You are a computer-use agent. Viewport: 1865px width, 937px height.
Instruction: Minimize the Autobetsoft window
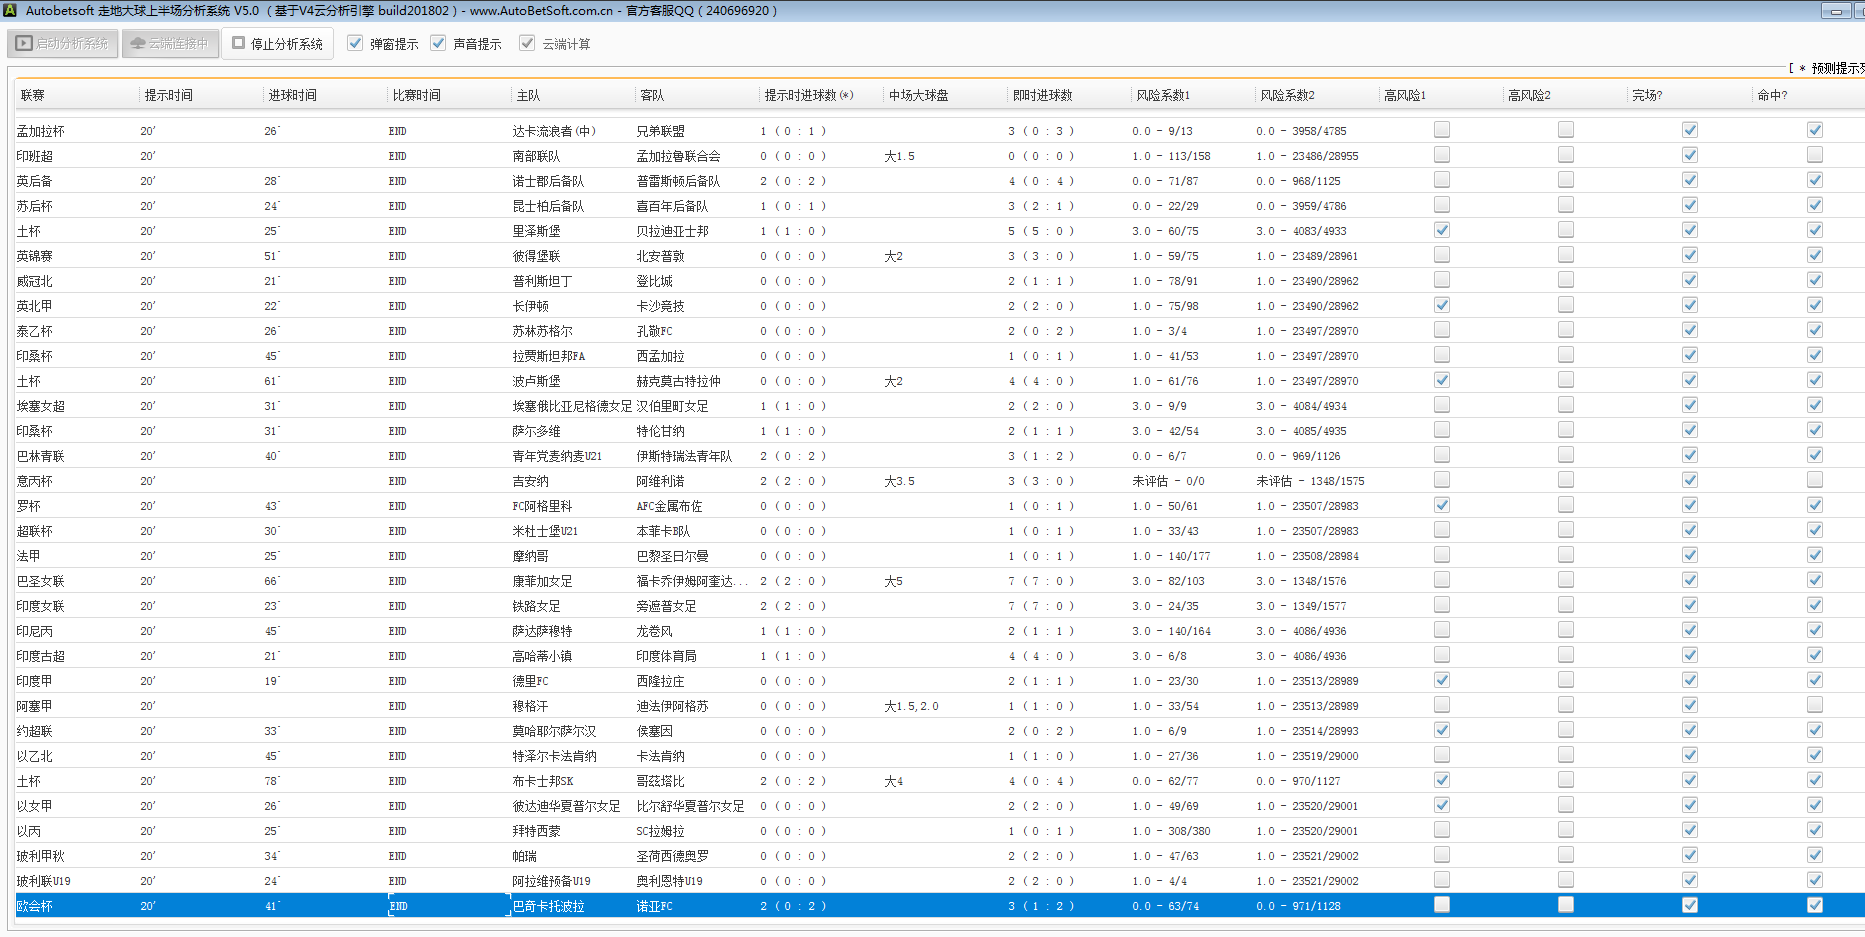tap(1836, 11)
